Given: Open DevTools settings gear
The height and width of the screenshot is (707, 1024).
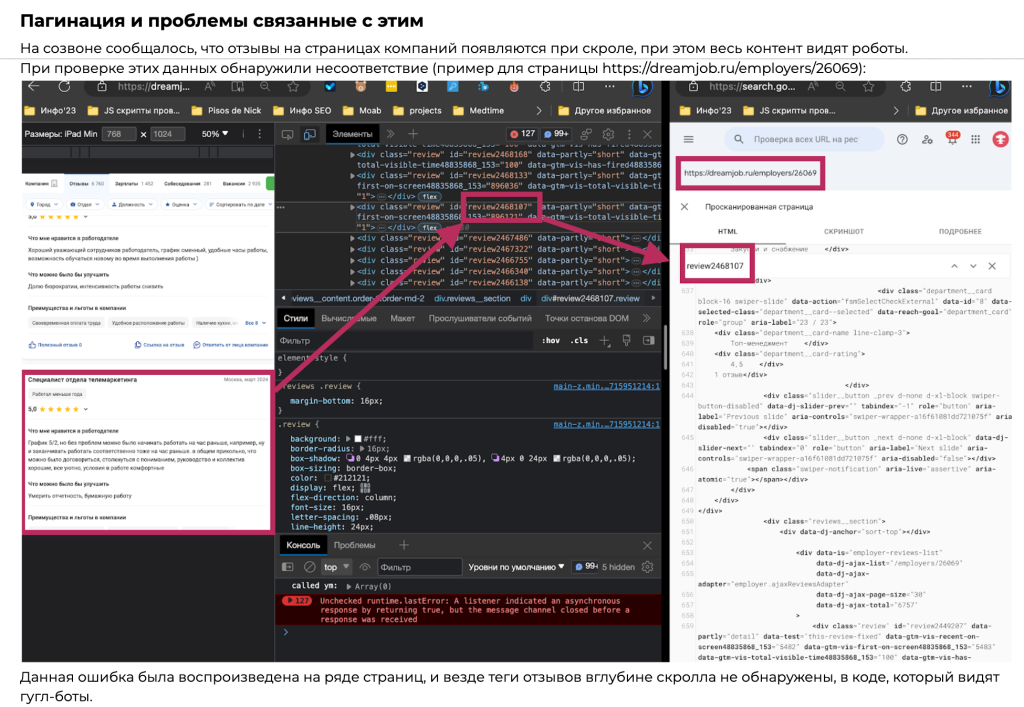Looking at the screenshot, I should (608, 134).
